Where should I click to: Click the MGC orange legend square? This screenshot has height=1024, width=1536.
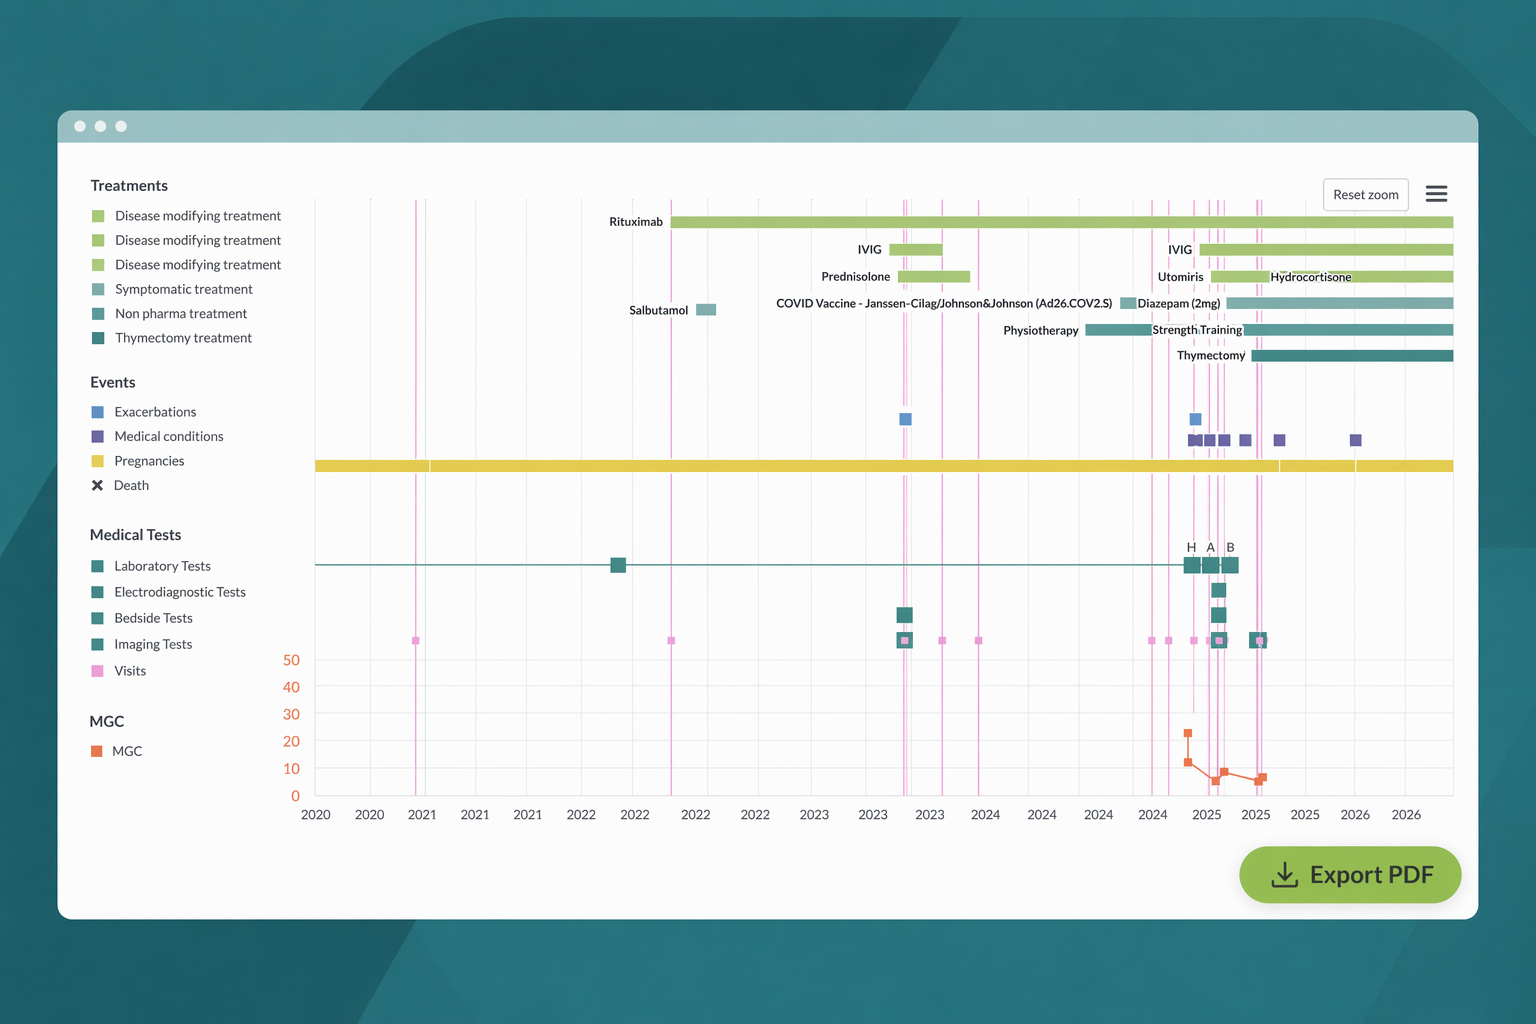click(97, 751)
